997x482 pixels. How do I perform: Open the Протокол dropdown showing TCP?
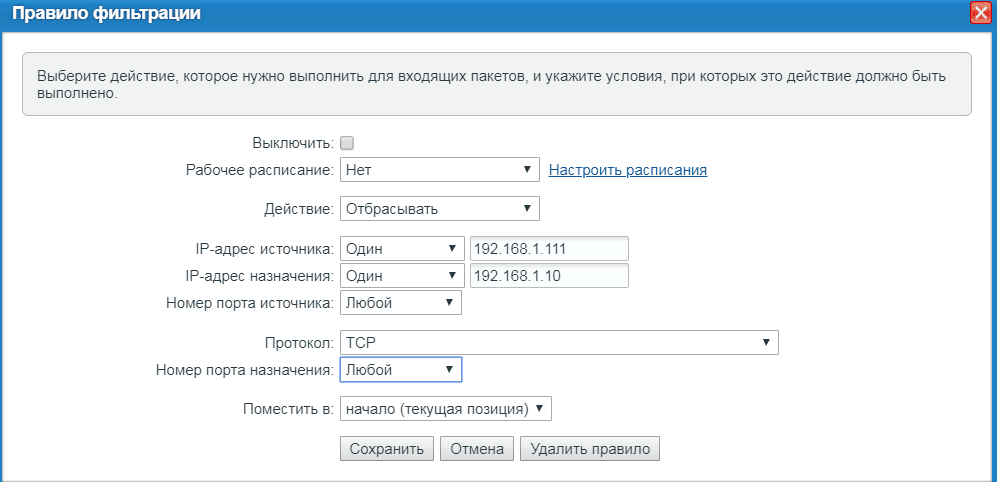pos(558,343)
